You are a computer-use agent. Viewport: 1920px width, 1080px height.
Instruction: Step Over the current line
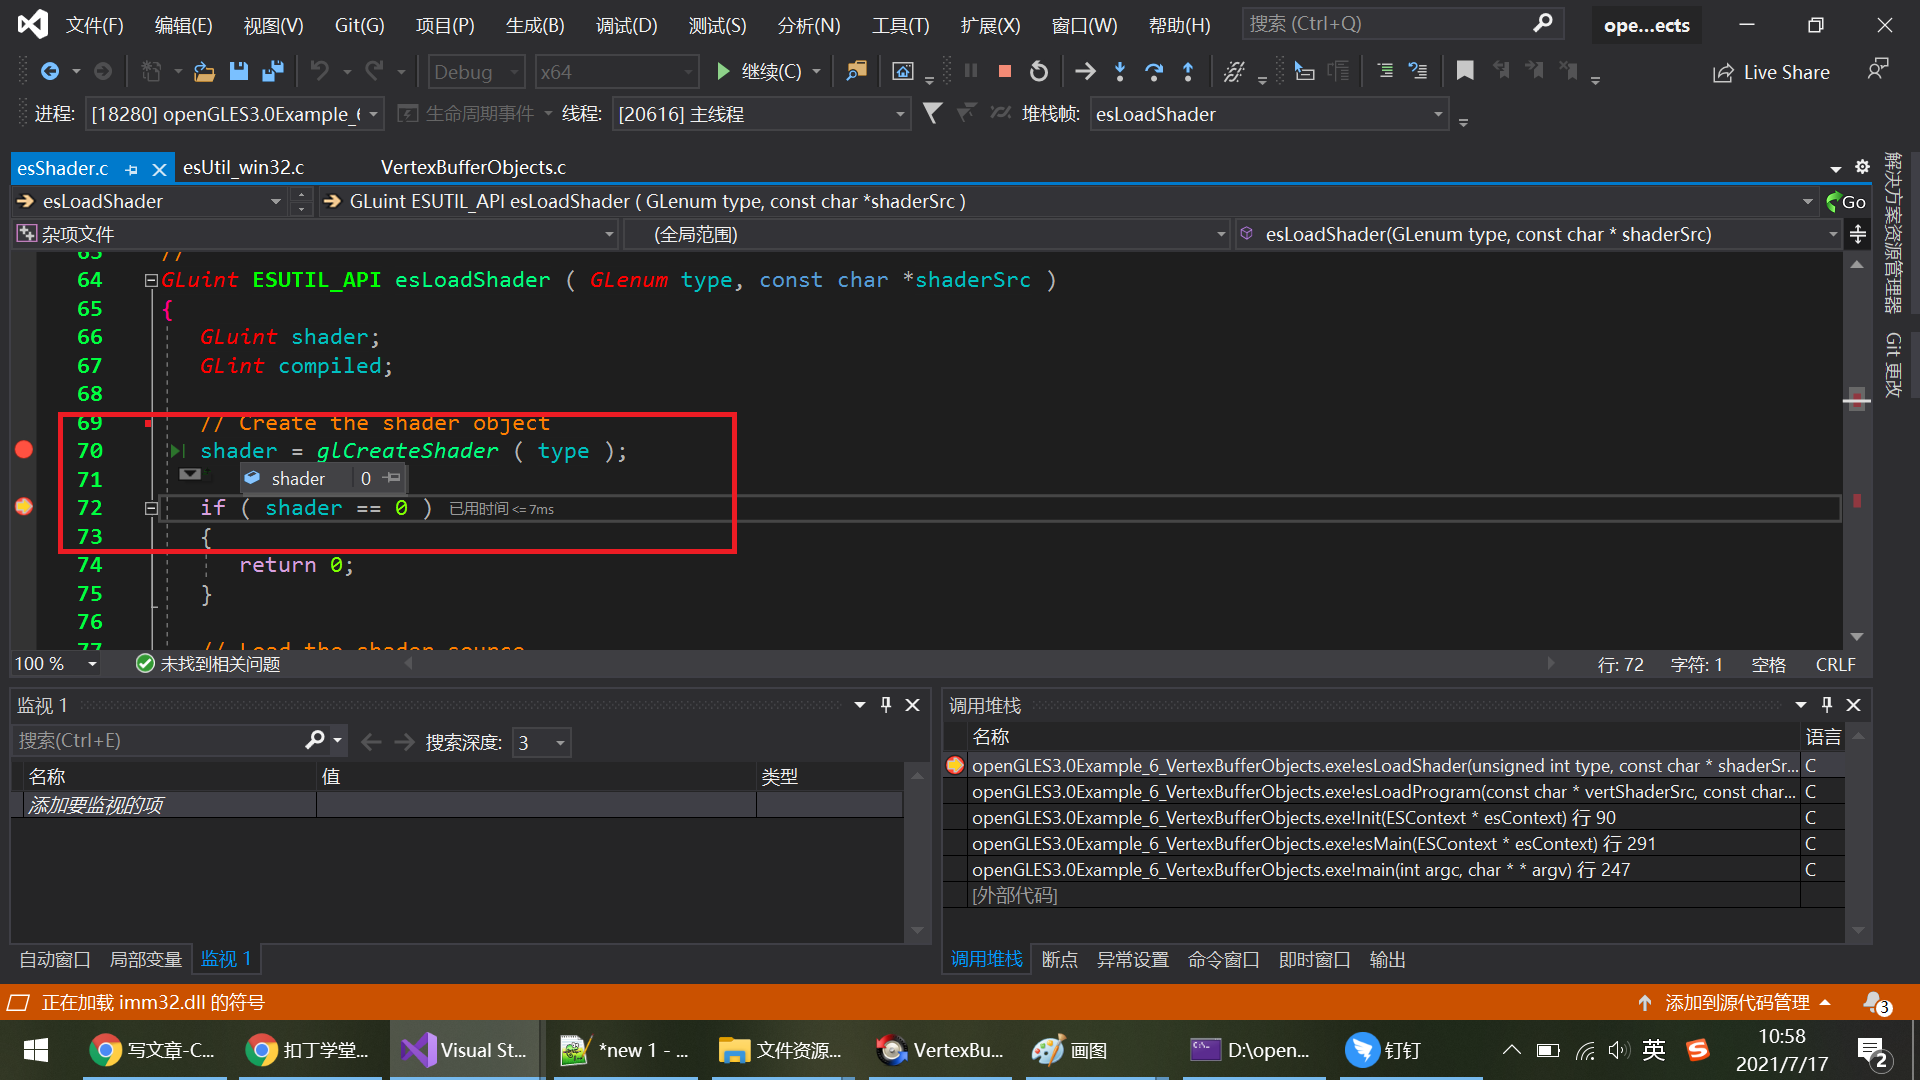1154,71
